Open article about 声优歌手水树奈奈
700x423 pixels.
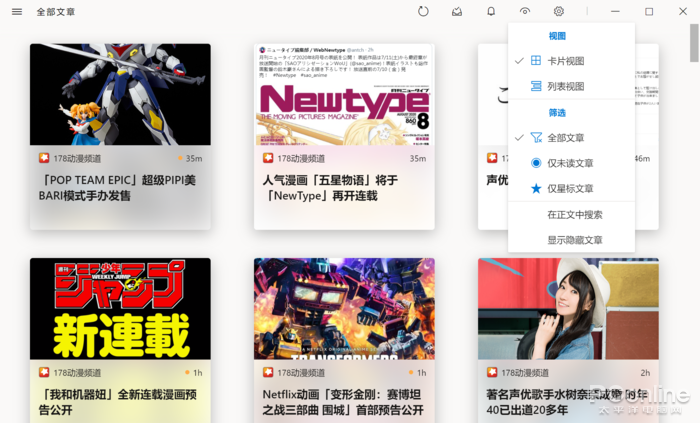[567, 402]
